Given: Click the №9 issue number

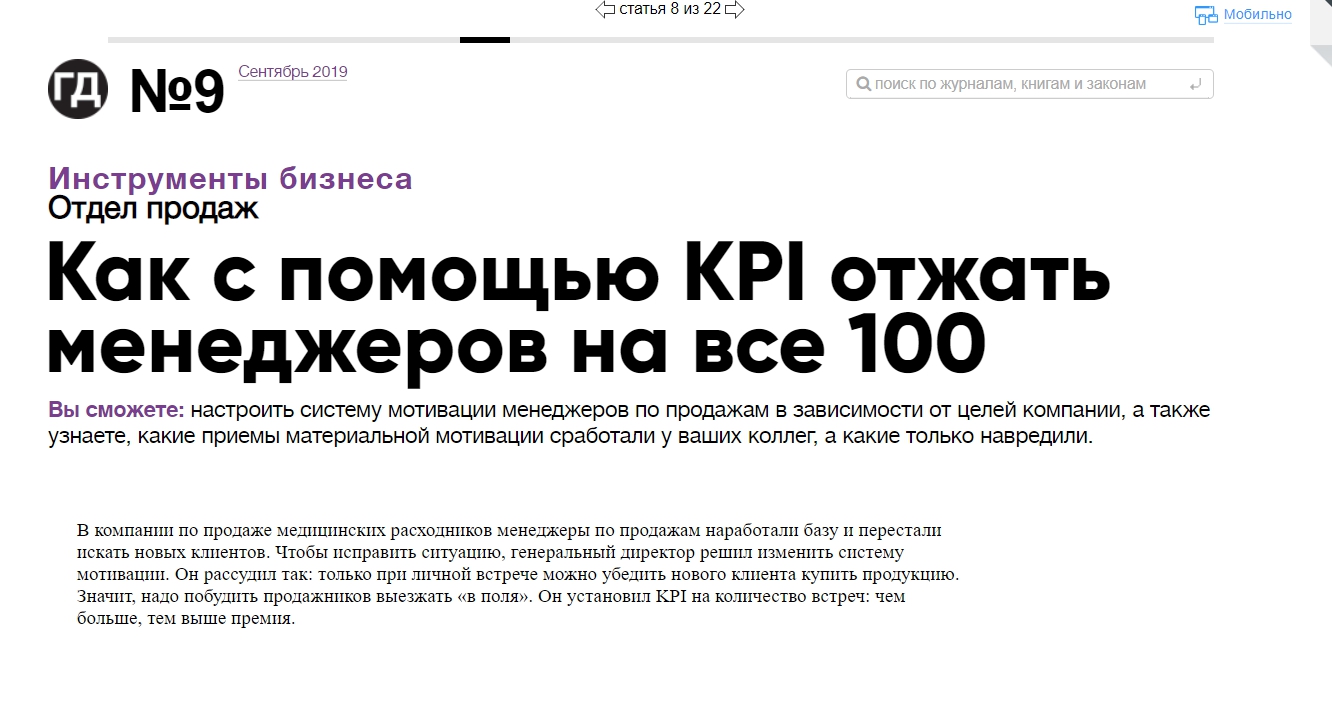Looking at the screenshot, I should coord(177,92).
